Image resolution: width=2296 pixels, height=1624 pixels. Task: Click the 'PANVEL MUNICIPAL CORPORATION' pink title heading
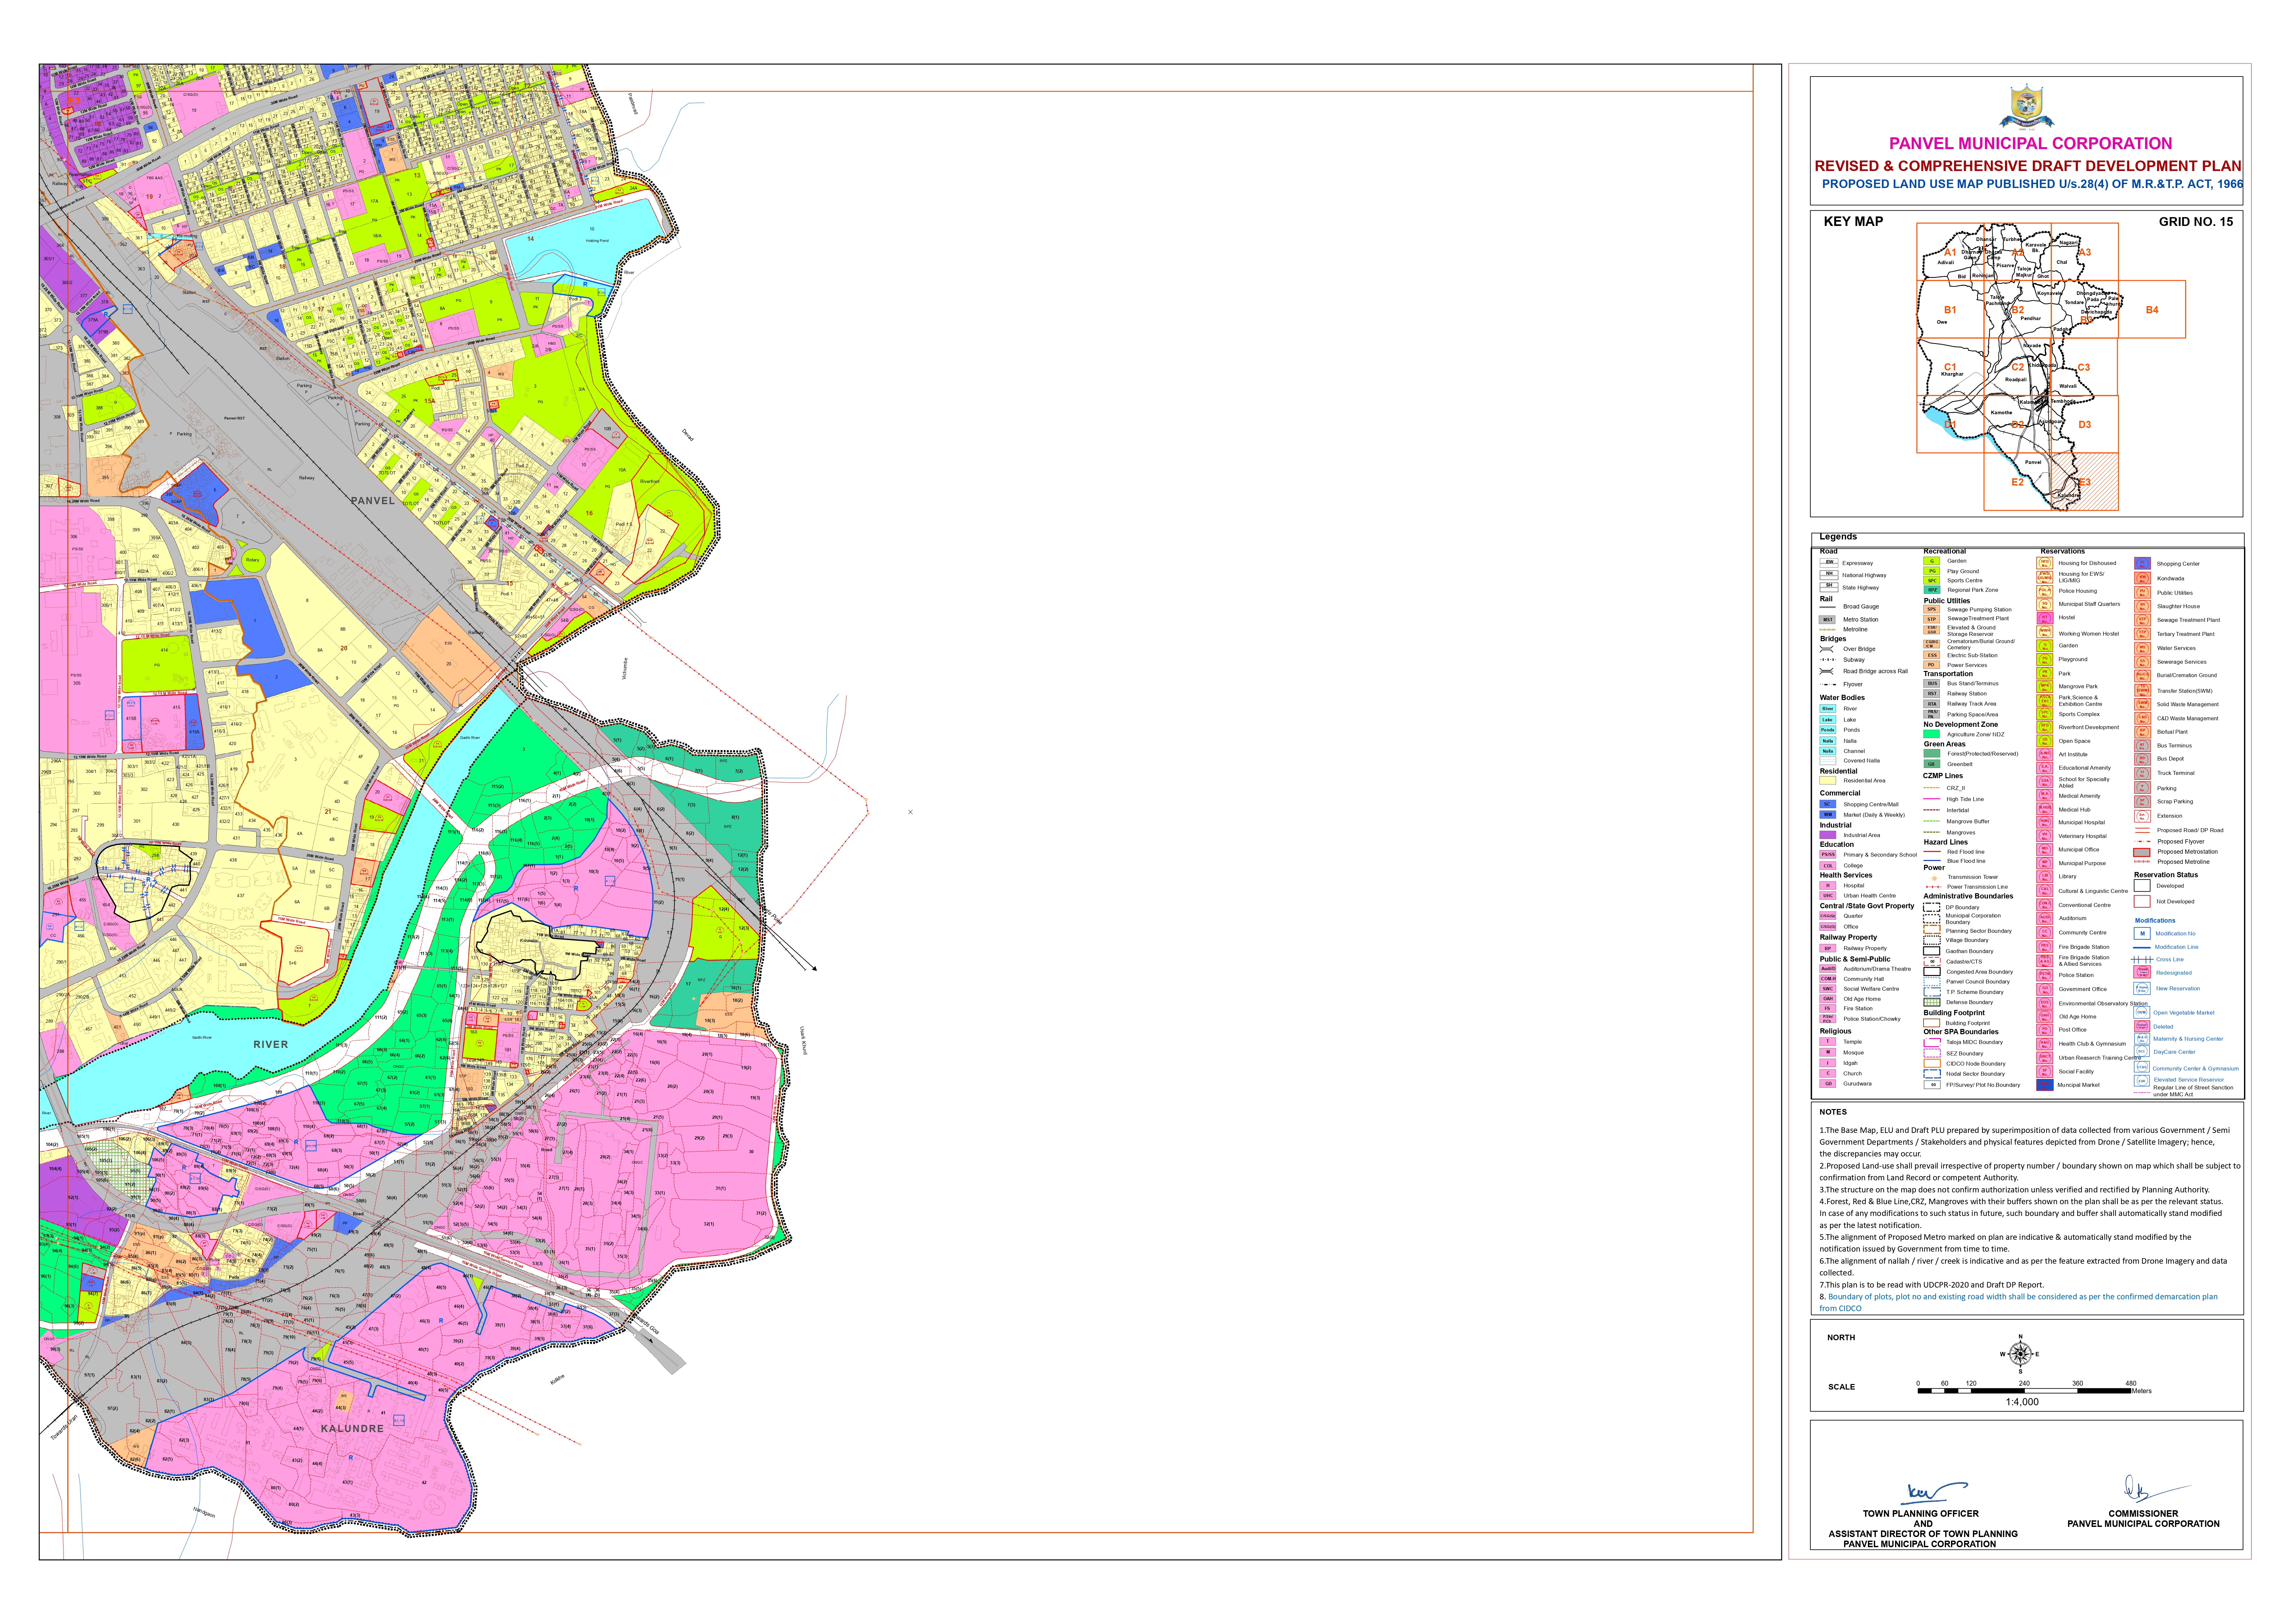2030,144
